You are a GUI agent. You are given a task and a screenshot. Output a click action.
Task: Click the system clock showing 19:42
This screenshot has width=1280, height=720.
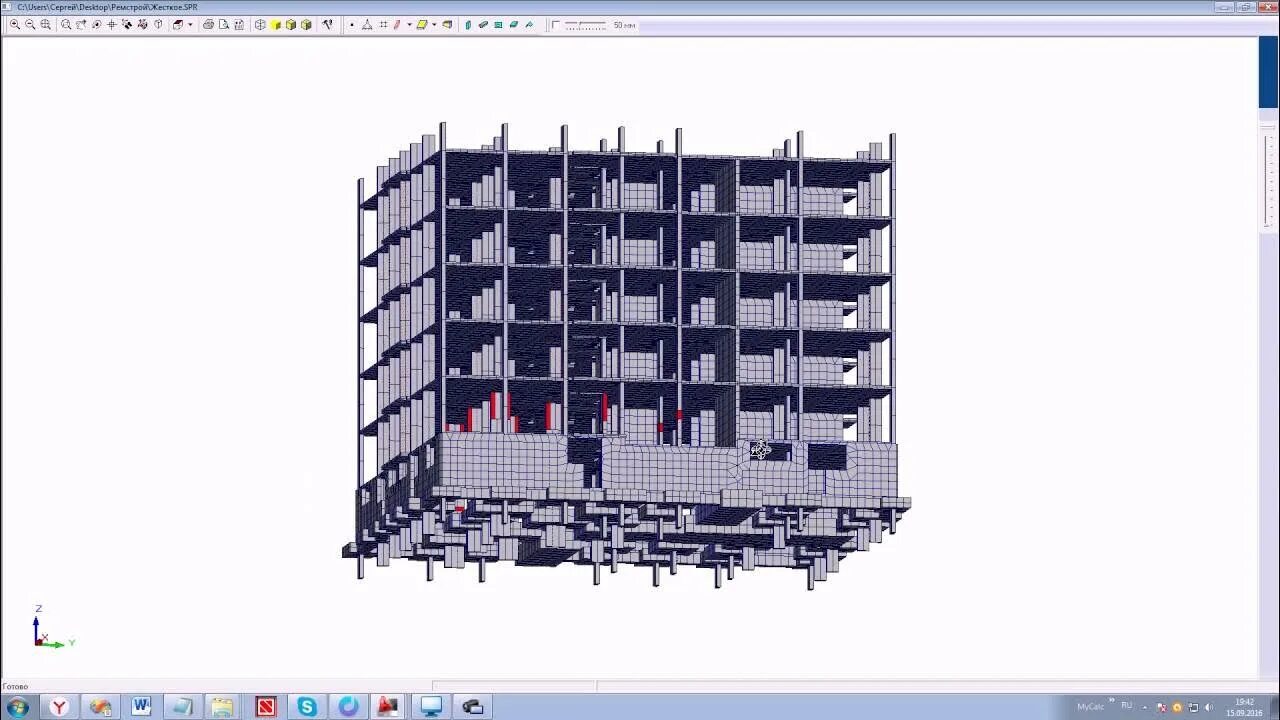(x=1244, y=707)
